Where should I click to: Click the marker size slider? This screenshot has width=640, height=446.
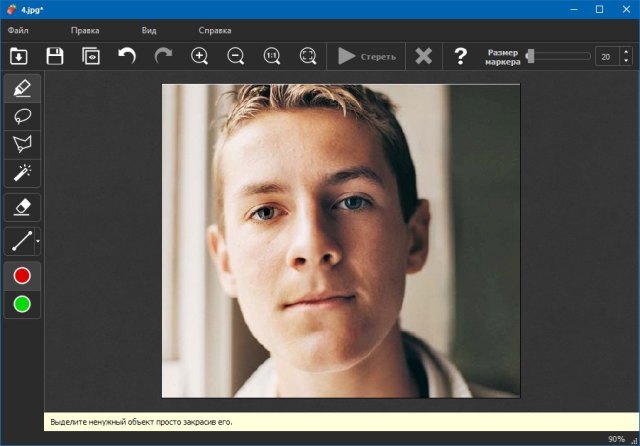[x=558, y=56]
